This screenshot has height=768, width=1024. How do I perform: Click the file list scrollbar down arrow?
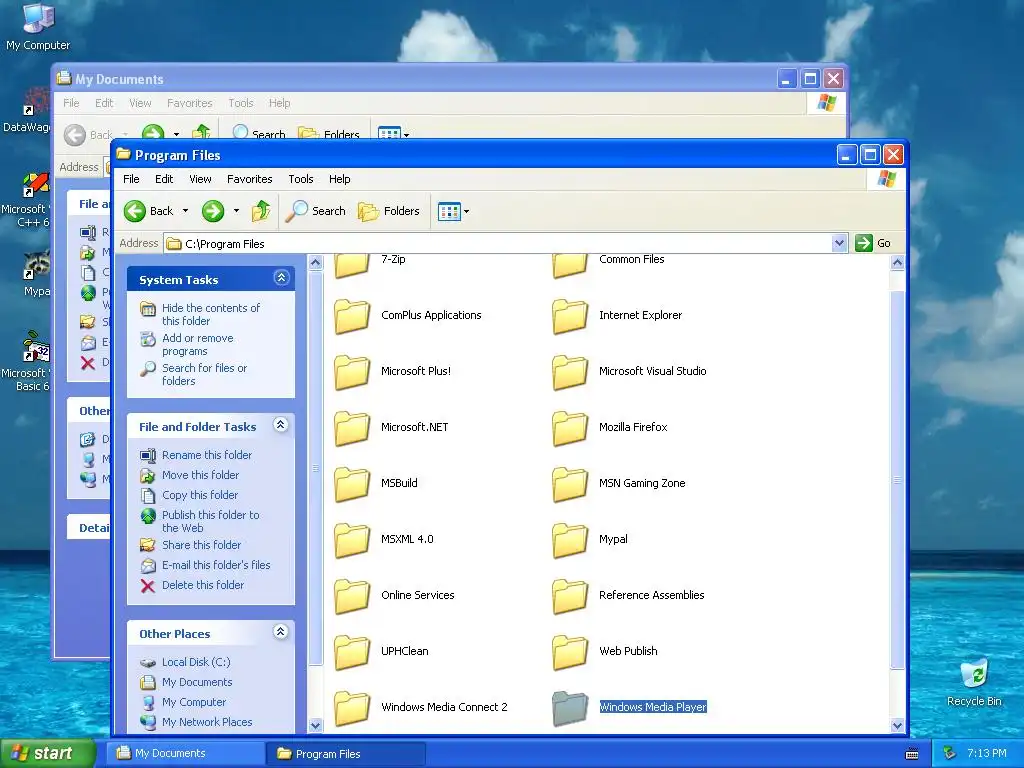[x=897, y=725]
